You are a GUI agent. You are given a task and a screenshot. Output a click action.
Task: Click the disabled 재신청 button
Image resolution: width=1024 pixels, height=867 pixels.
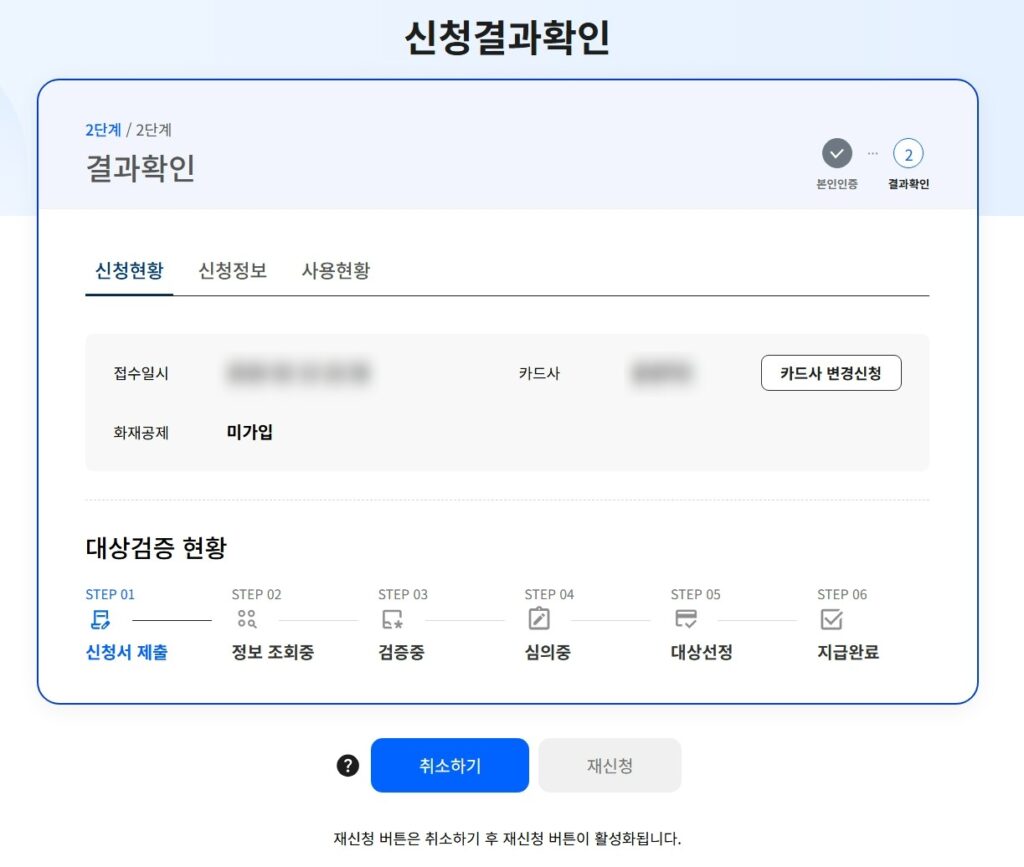click(610, 766)
